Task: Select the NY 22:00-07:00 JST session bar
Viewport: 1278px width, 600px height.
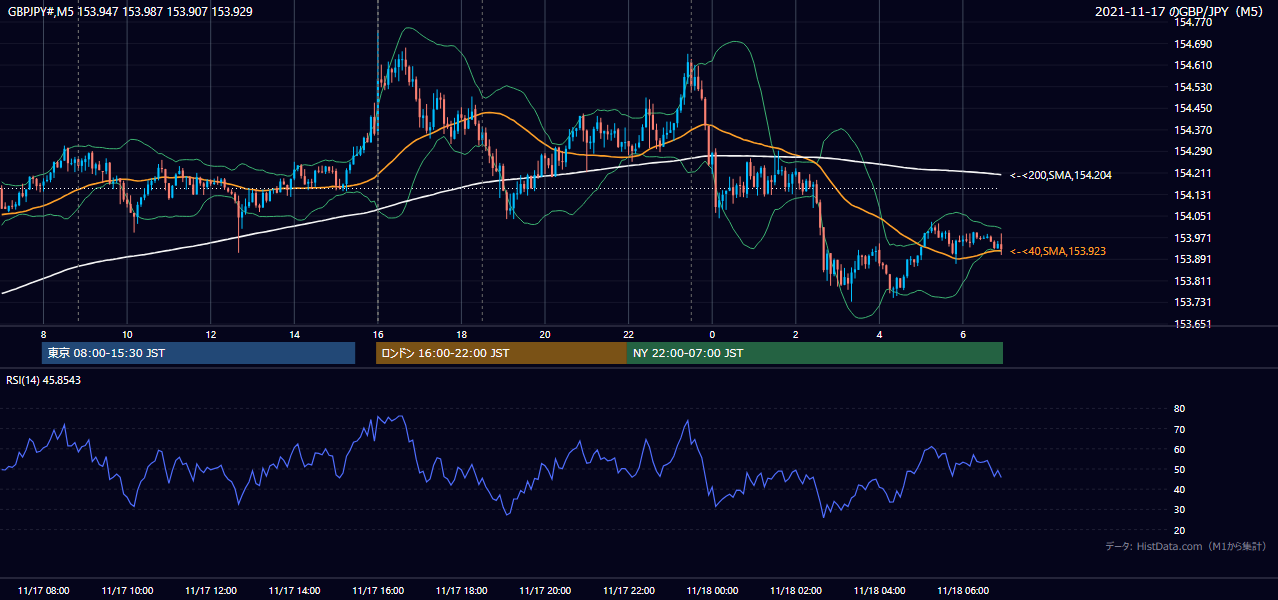Action: click(x=815, y=353)
